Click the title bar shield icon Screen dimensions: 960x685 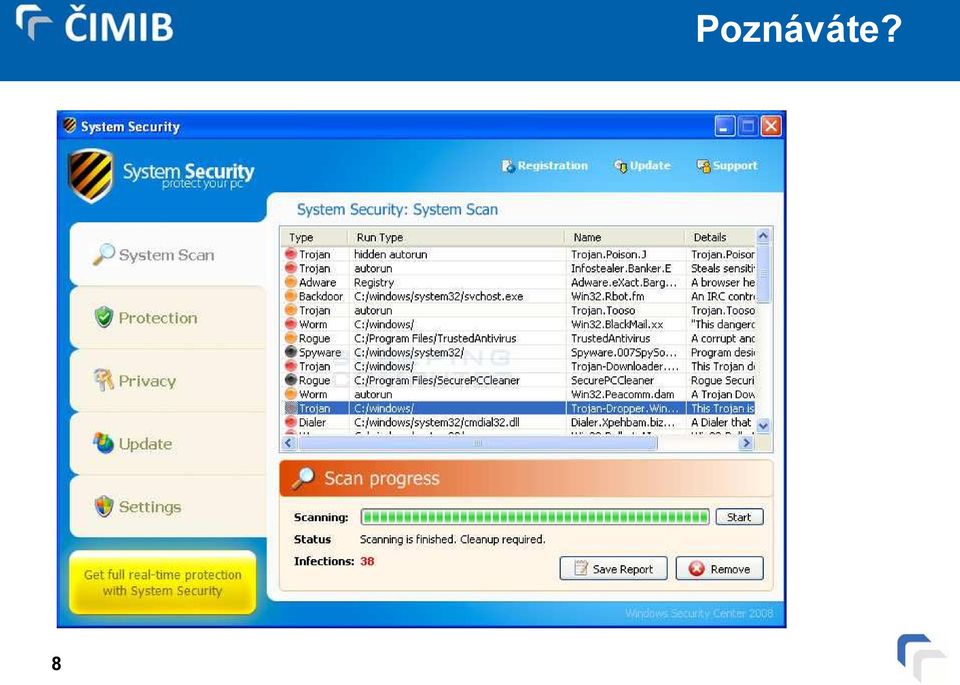[x=70, y=125]
